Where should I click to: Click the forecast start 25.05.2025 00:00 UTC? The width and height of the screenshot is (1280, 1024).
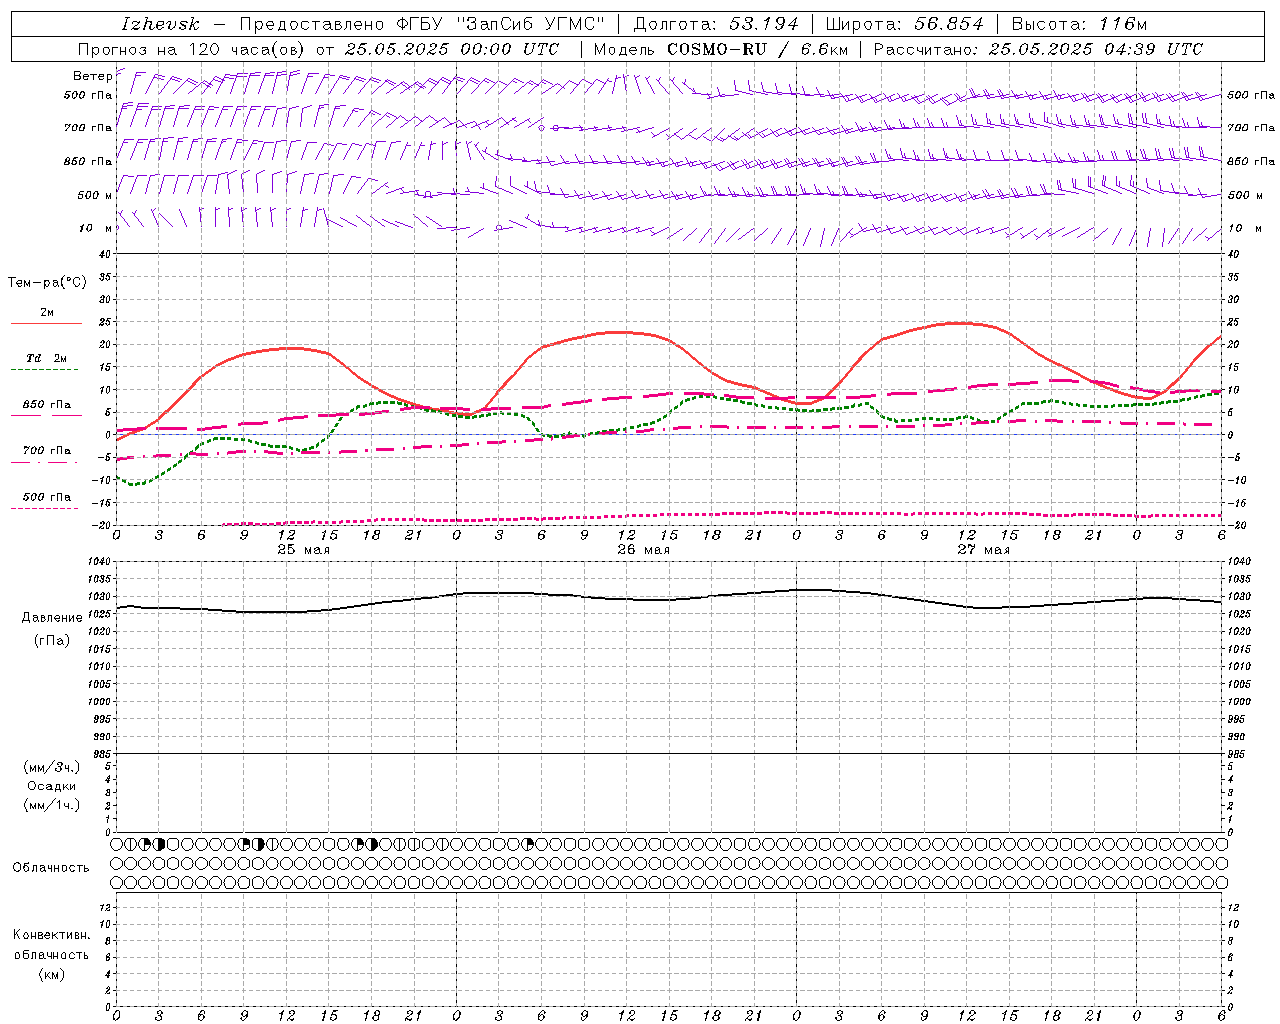(451, 49)
